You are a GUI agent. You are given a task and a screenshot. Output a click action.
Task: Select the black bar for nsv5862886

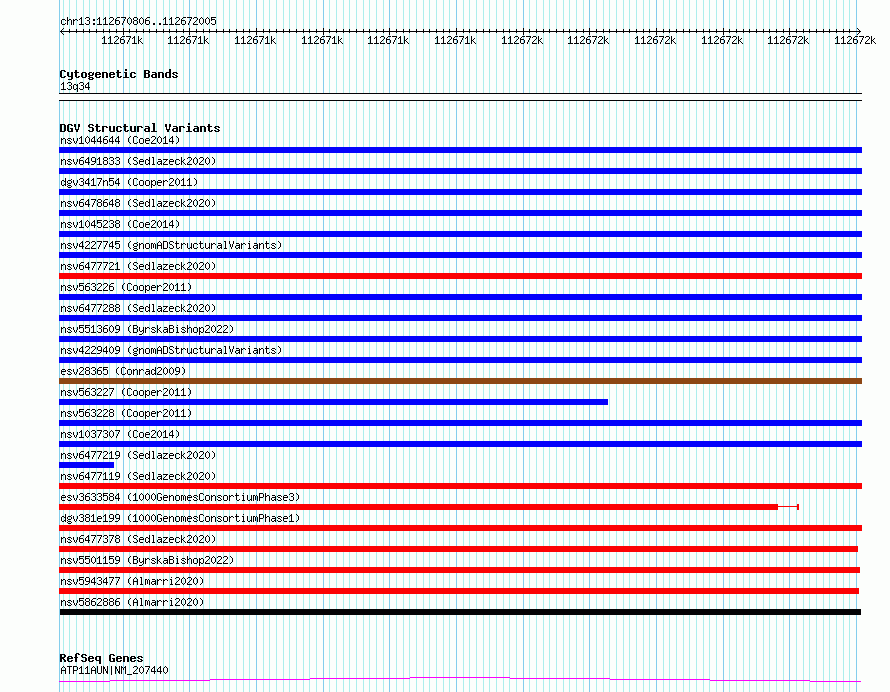click(460, 612)
